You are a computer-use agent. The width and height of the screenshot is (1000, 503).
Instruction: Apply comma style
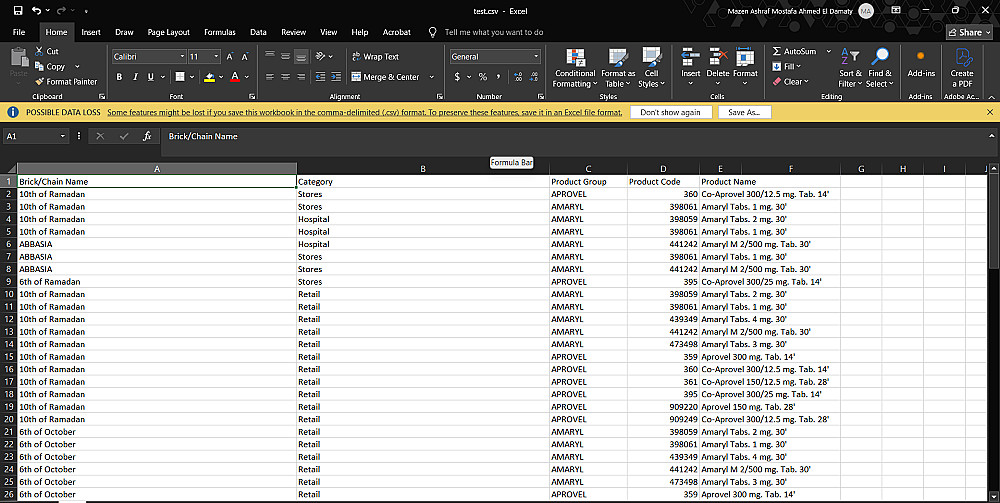[x=498, y=77]
